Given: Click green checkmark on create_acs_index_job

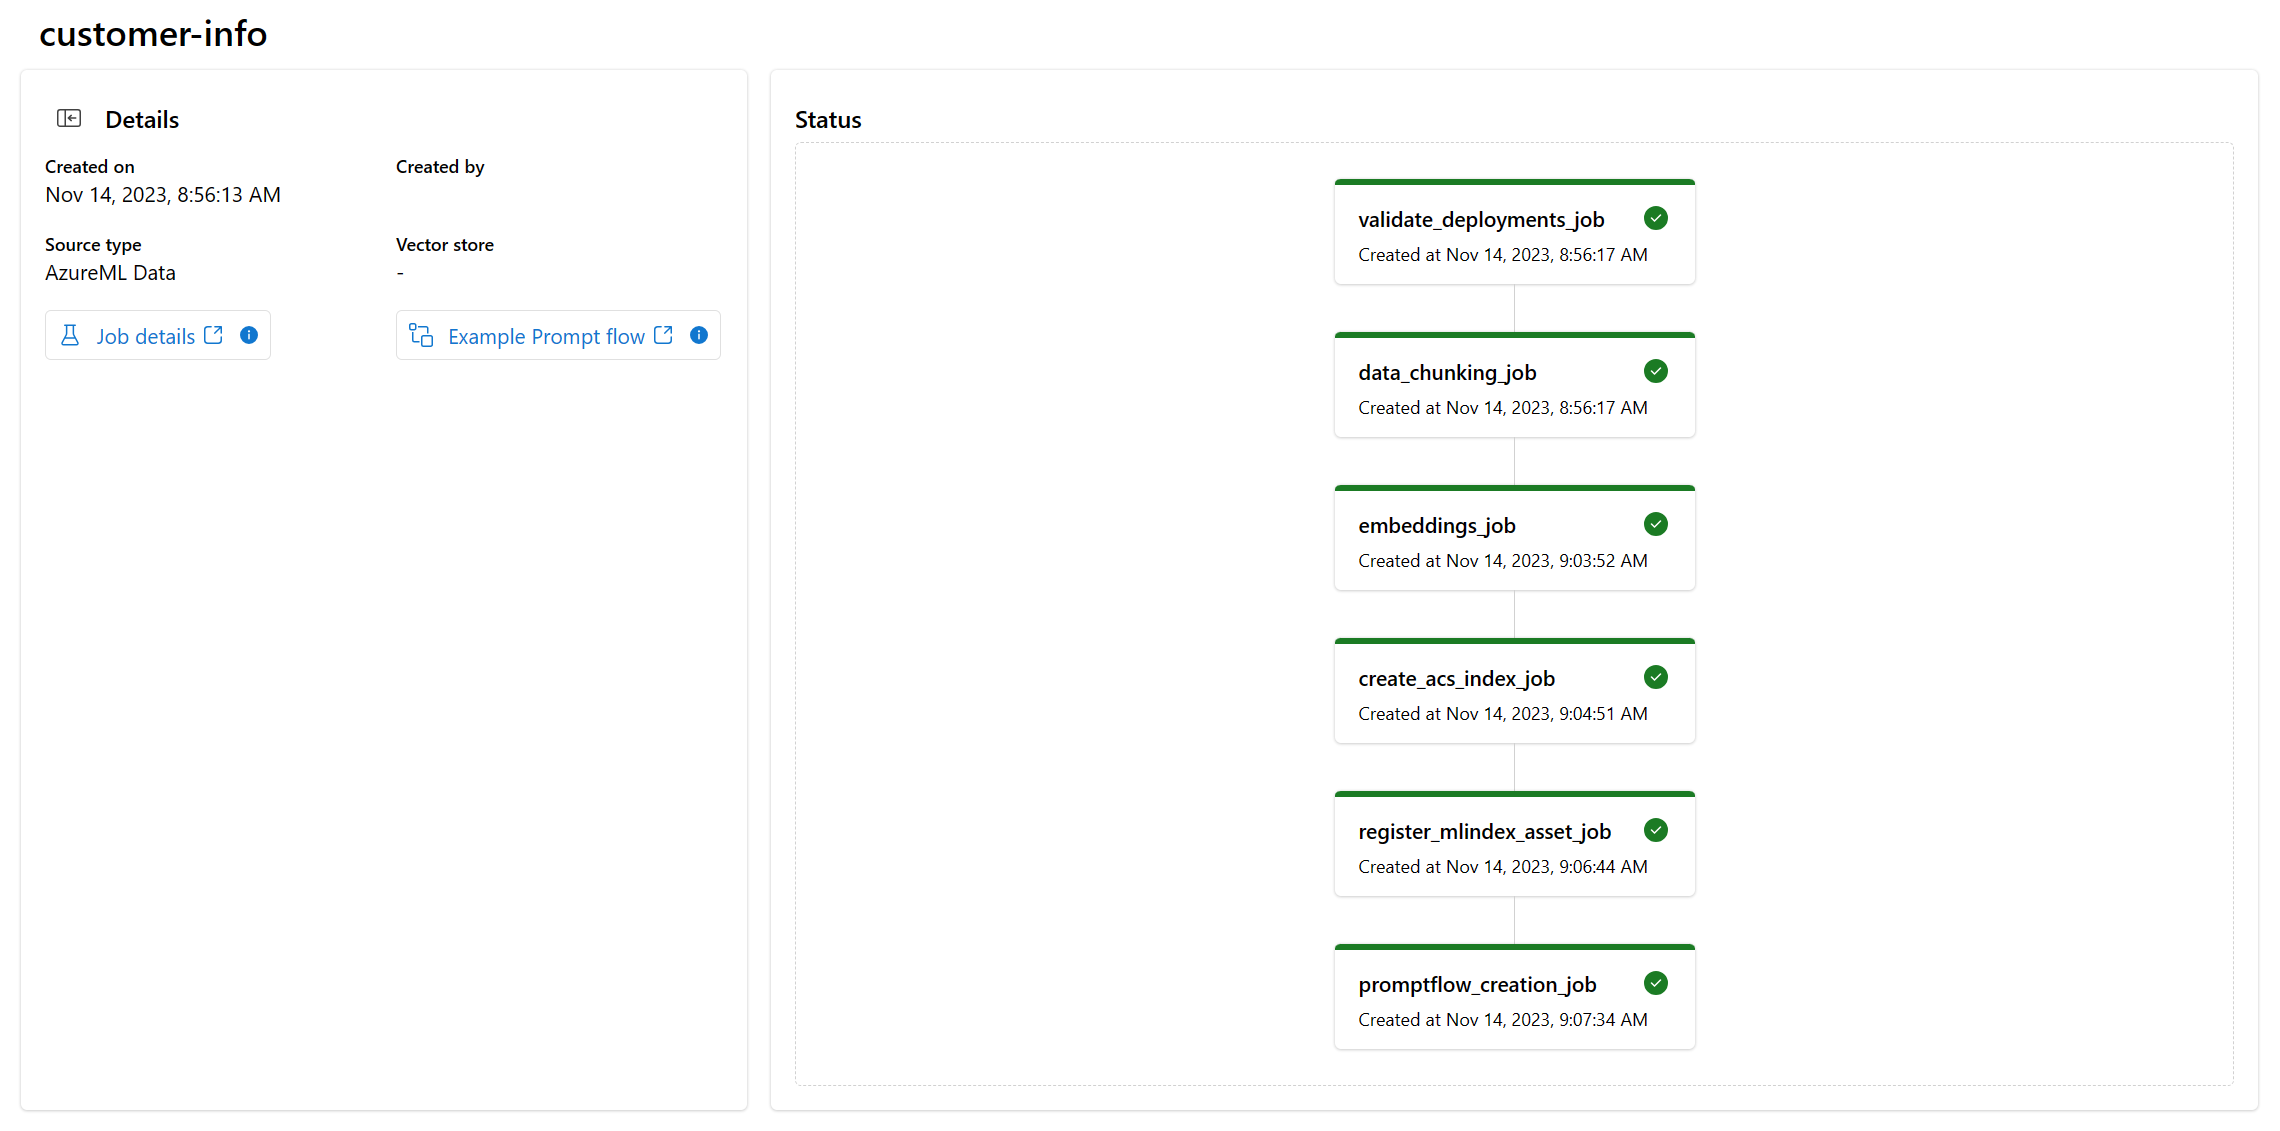Looking at the screenshot, I should coord(1656,678).
